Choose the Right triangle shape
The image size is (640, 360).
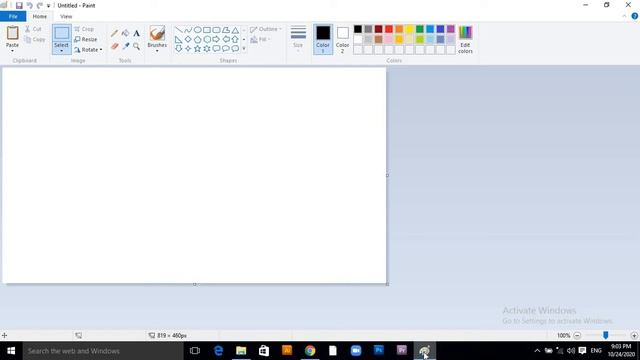tap(179, 39)
